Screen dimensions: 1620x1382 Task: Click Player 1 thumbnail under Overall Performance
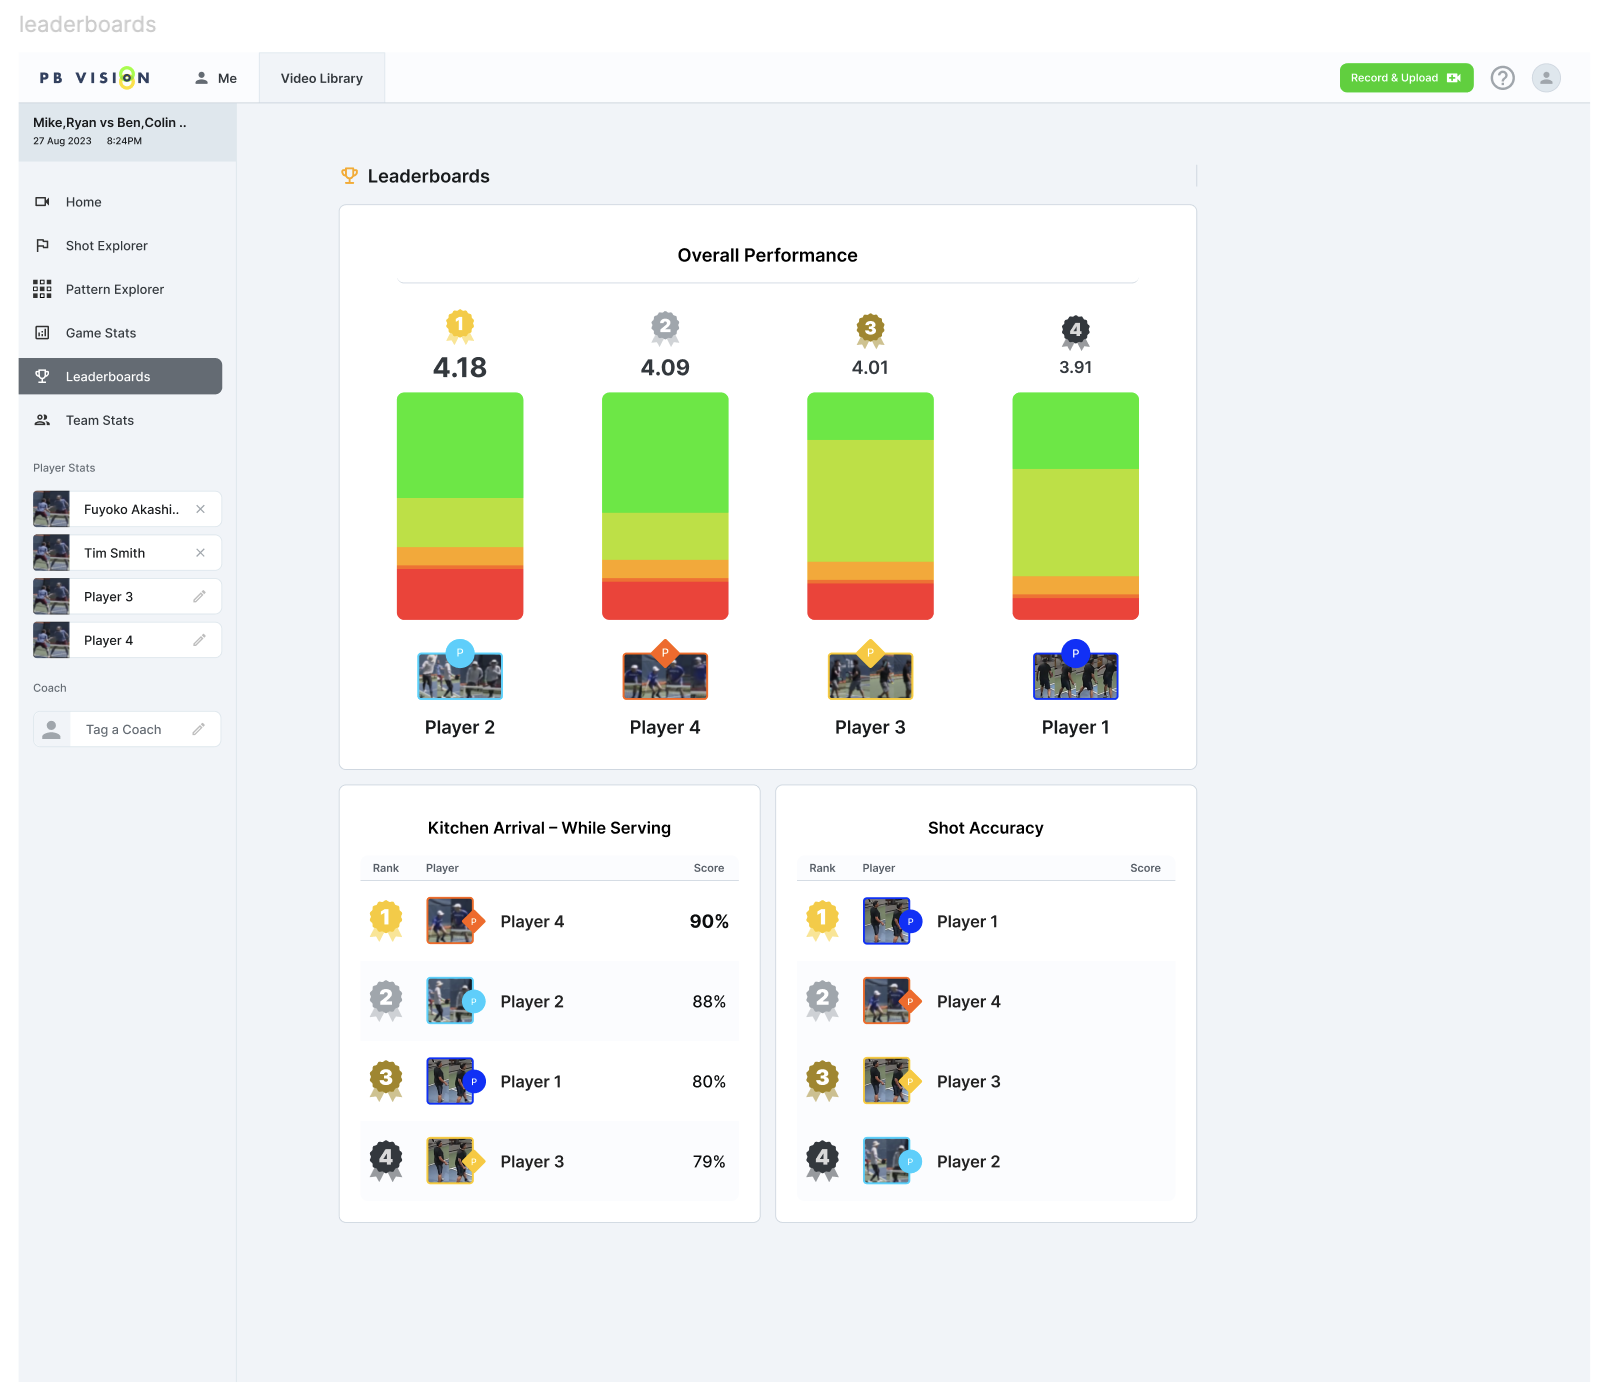pos(1075,675)
